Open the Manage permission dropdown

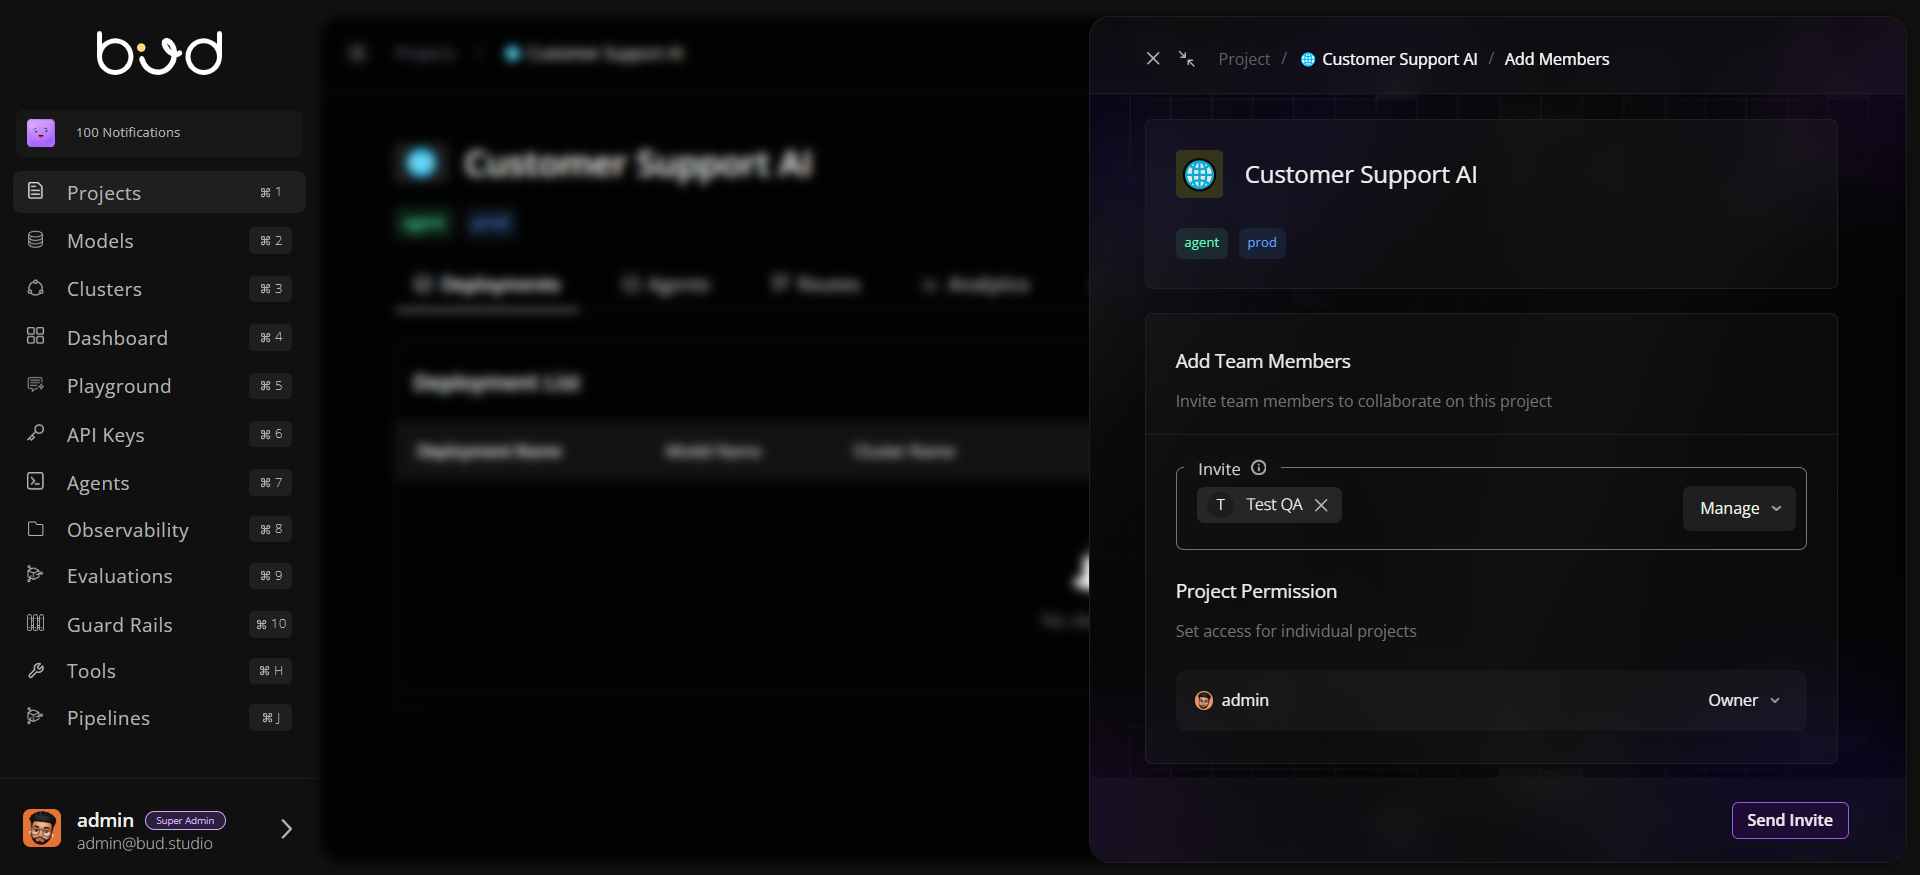tap(1739, 508)
